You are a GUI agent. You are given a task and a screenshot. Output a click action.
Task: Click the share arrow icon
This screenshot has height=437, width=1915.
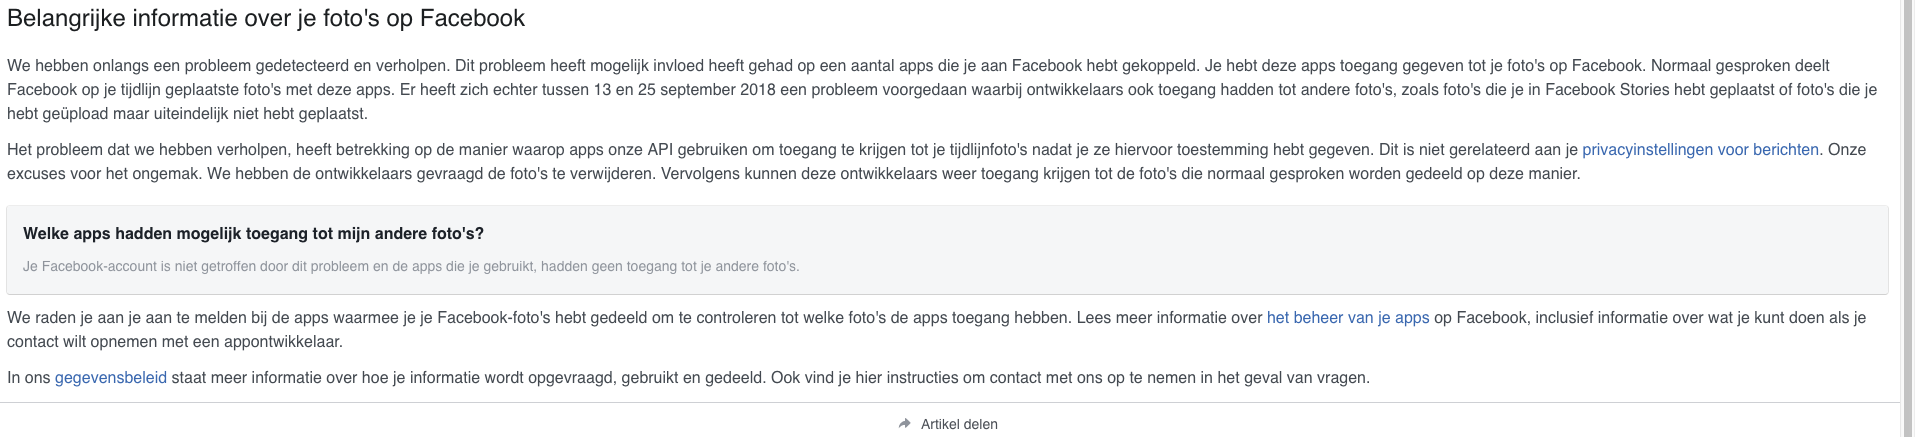(x=905, y=424)
